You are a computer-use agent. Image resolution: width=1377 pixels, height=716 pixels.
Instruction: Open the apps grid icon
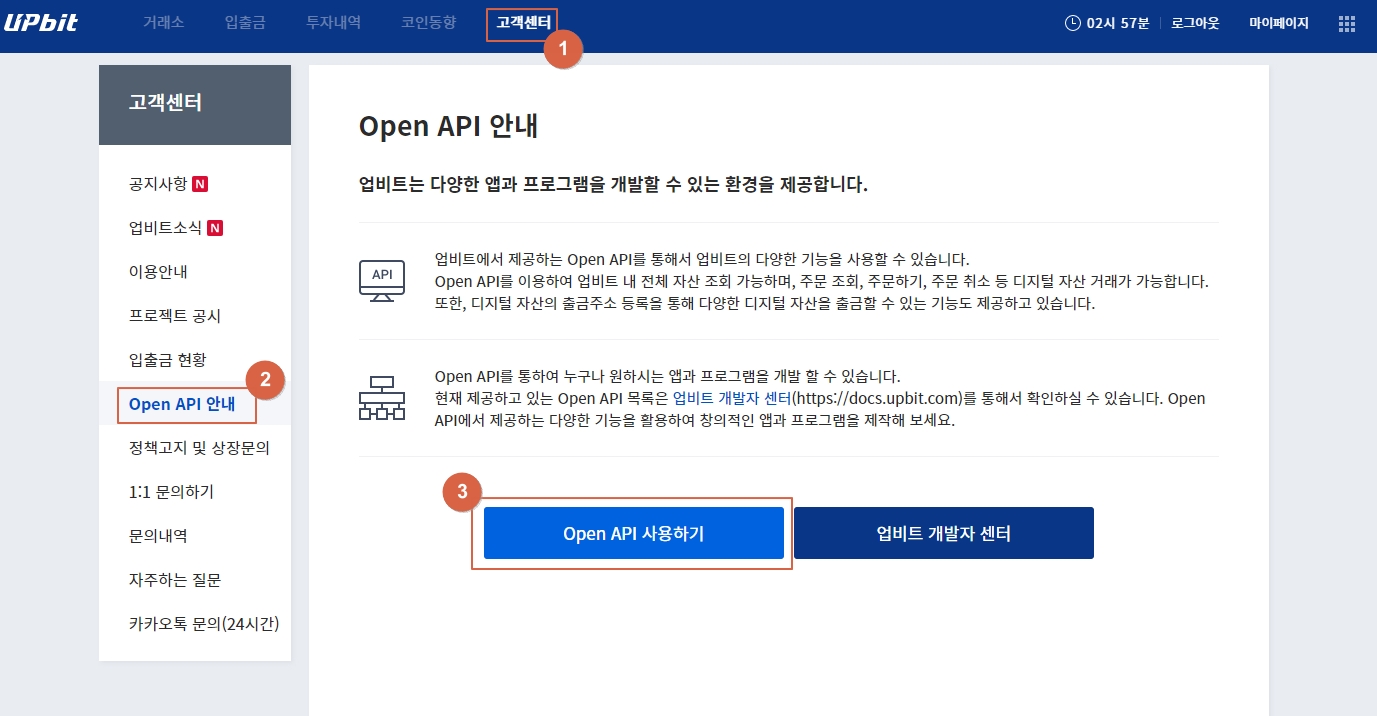(x=1346, y=23)
